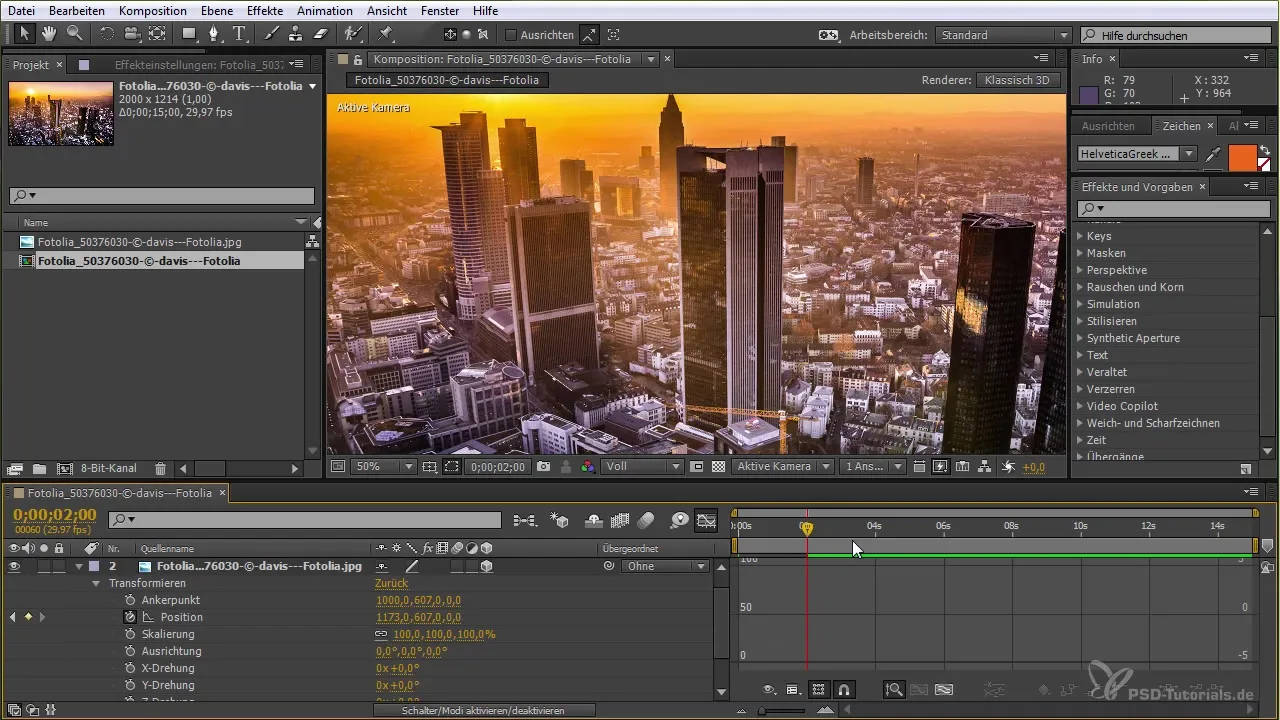The image size is (1280, 720).
Task: Toggle the mask and shape path visibility
Action: [451, 466]
